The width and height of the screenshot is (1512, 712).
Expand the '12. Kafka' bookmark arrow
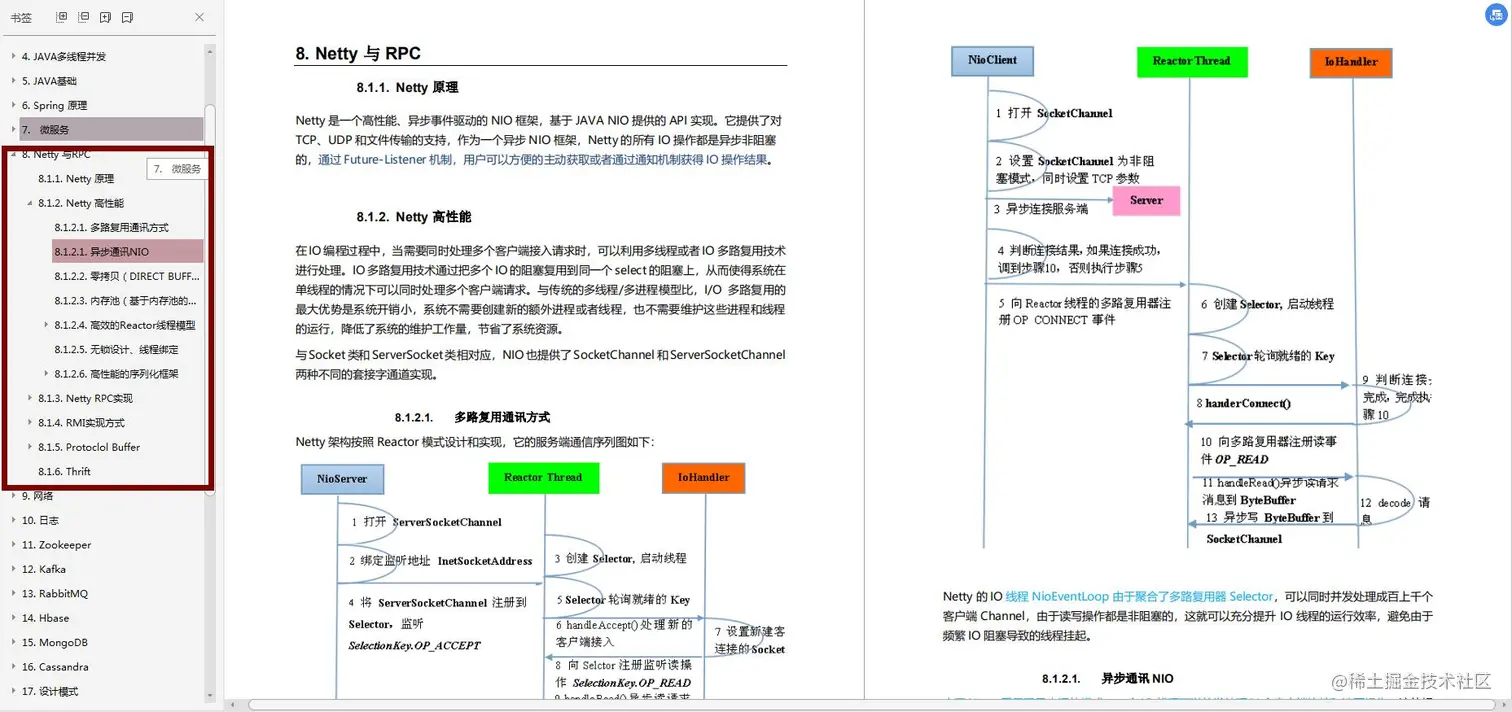(13, 569)
